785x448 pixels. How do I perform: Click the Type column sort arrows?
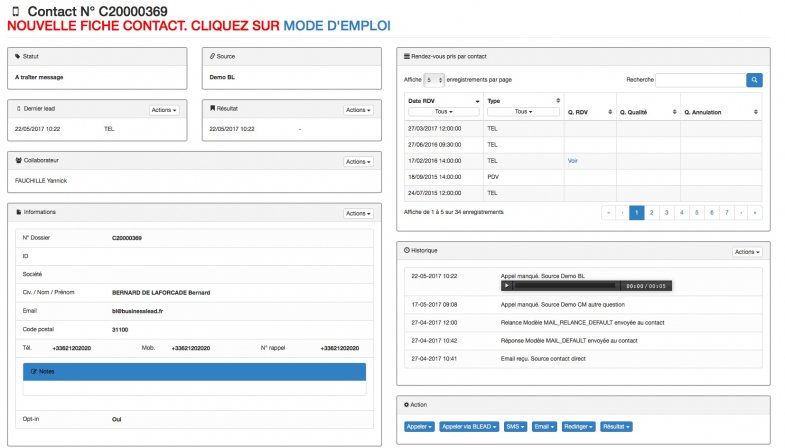(556, 100)
